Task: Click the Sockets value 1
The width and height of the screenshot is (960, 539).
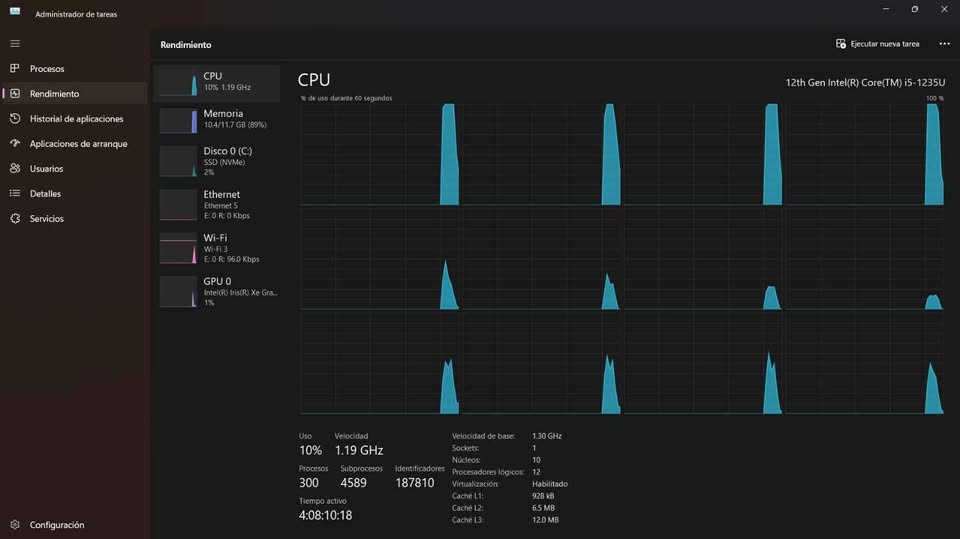Action: (534, 448)
